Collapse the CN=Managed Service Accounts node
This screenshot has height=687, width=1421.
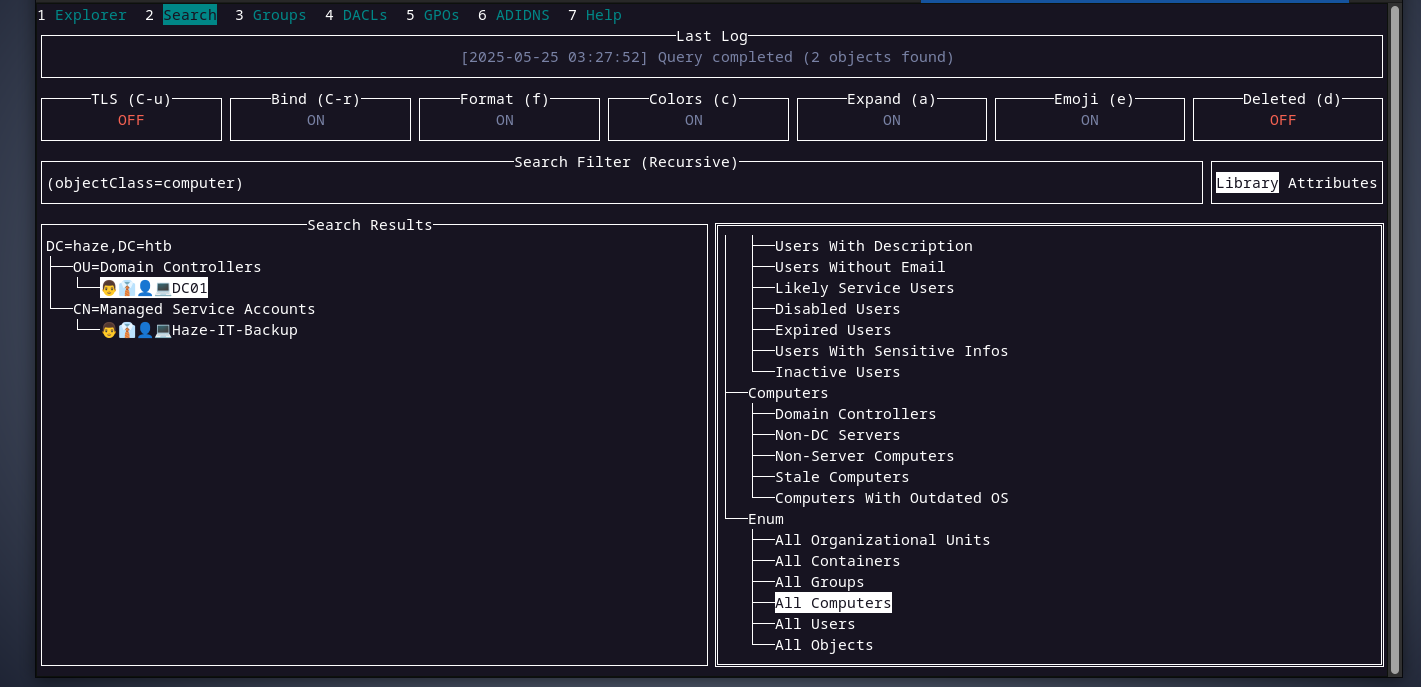click(x=193, y=309)
